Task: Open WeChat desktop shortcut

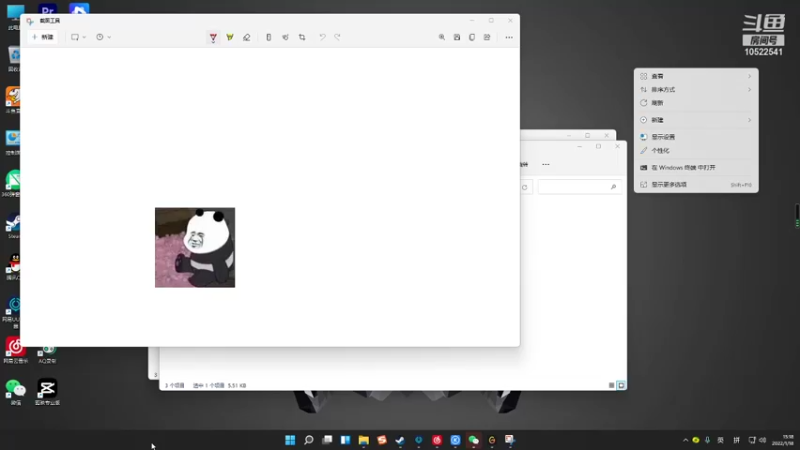Action: (15, 392)
